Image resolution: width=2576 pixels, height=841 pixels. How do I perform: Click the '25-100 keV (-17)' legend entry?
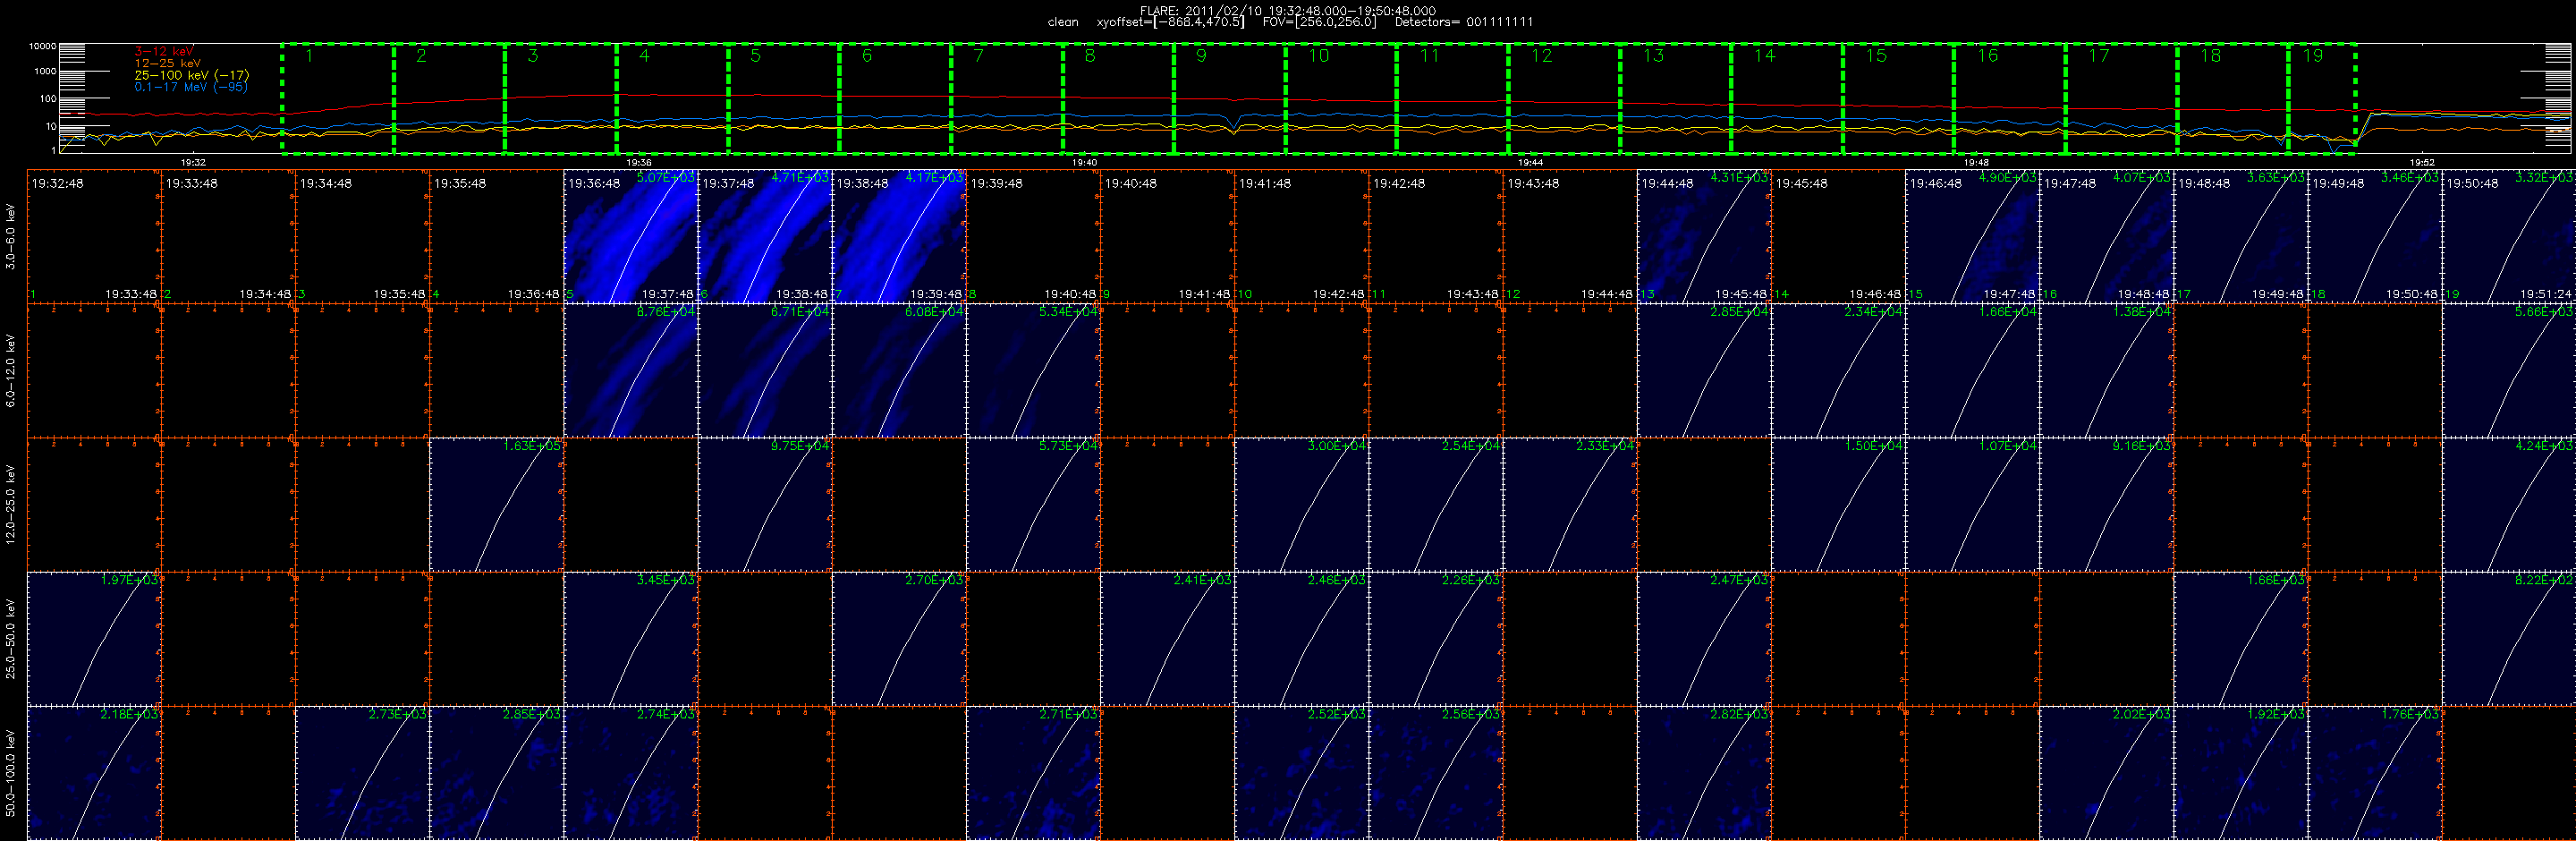click(192, 75)
